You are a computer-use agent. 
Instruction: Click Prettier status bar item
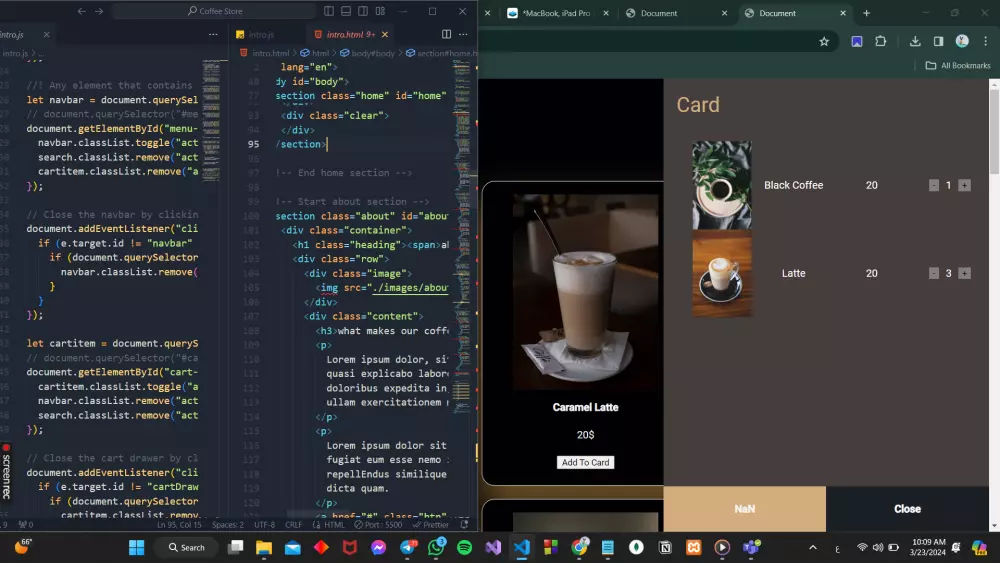431,525
